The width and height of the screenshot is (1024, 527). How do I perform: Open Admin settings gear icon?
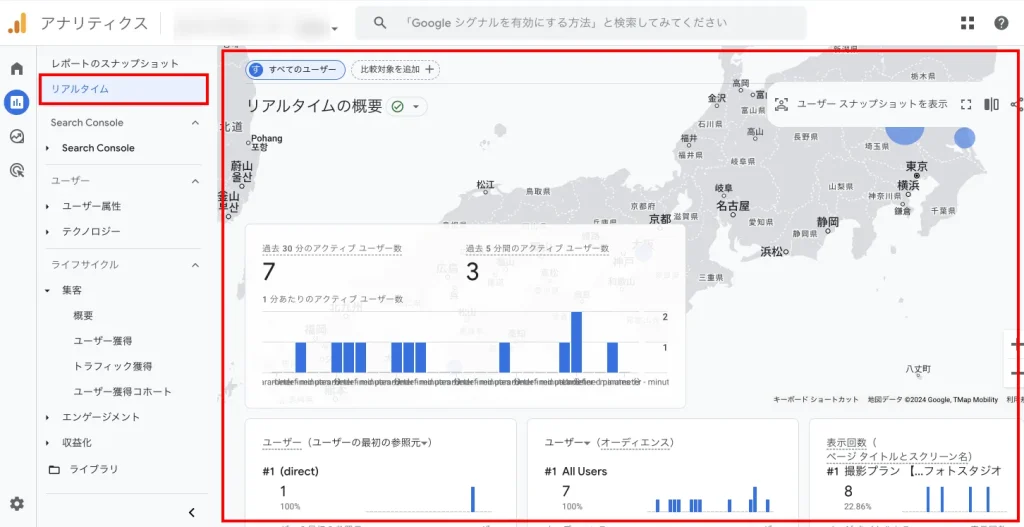17,503
